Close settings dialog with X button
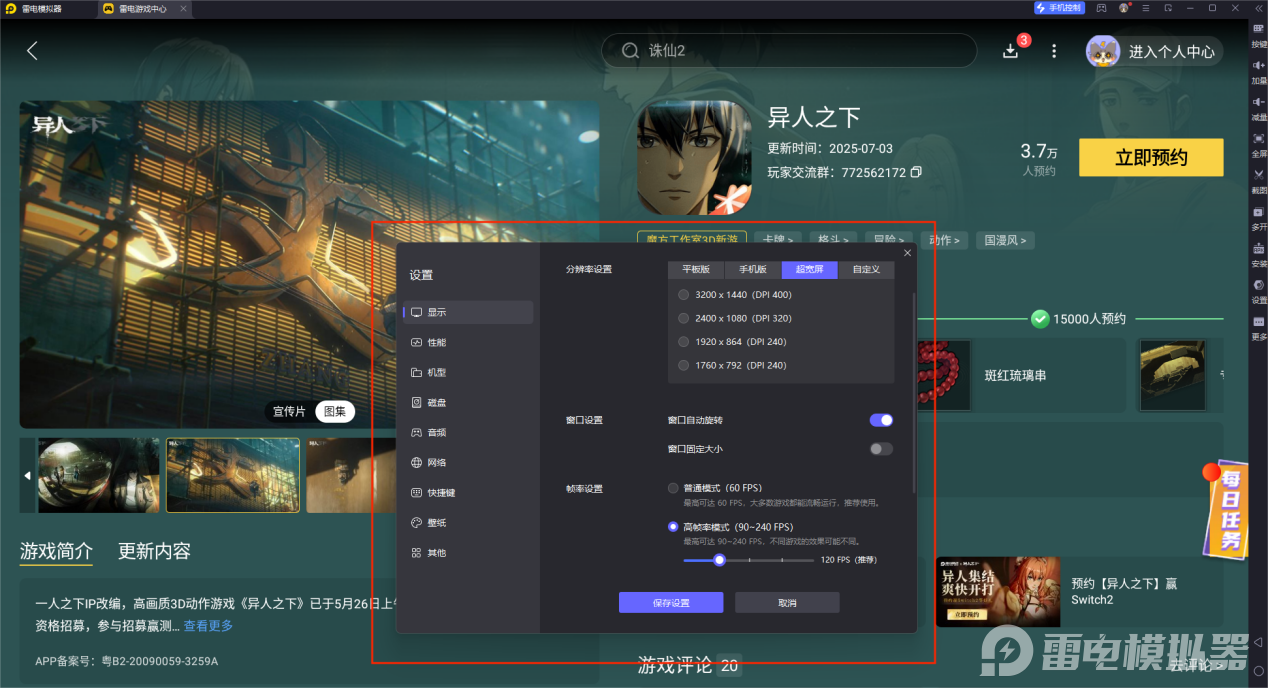This screenshot has width=1268, height=688. click(907, 253)
